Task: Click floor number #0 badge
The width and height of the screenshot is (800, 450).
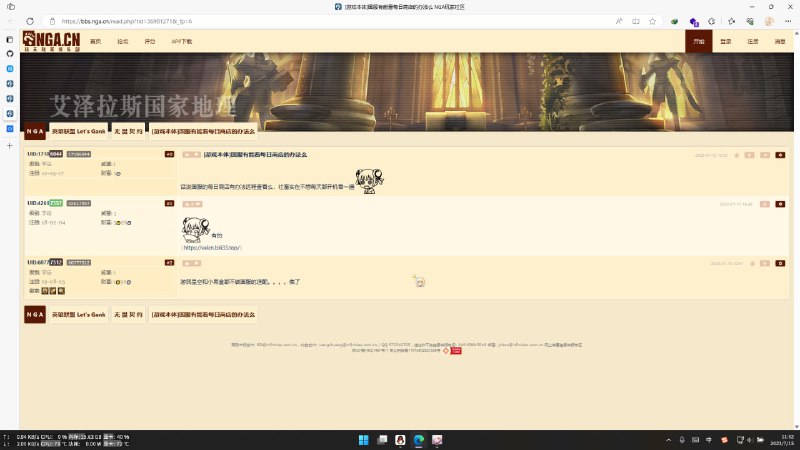Action: [169, 154]
